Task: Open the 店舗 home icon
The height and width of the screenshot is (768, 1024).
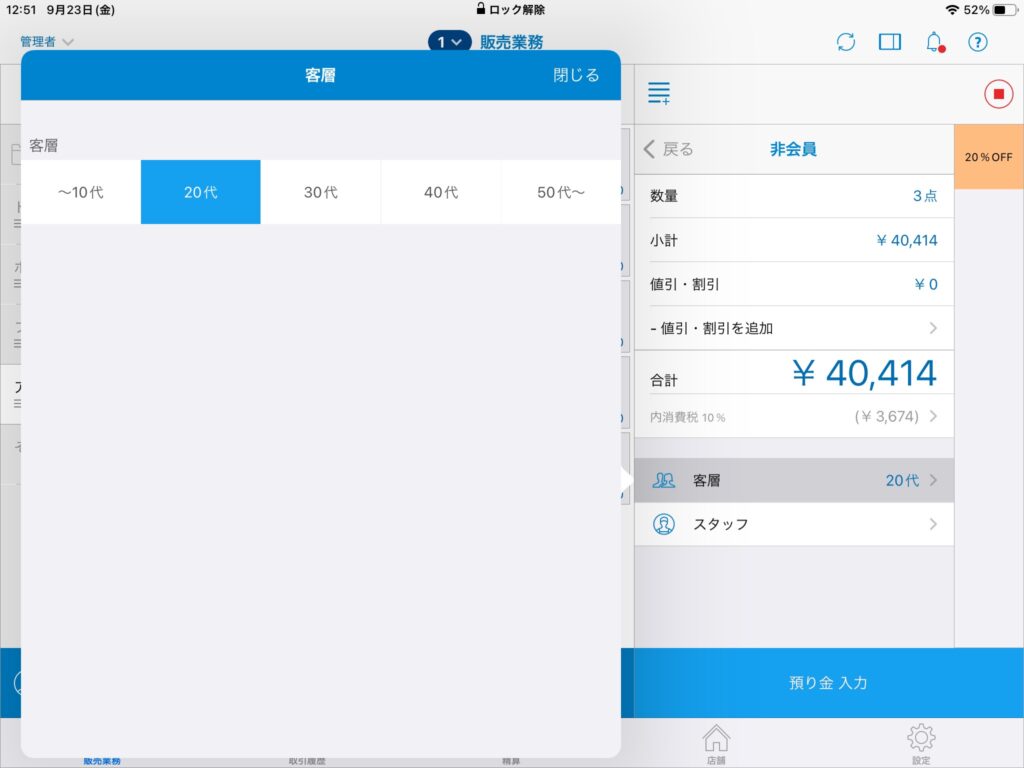Action: pos(716,742)
